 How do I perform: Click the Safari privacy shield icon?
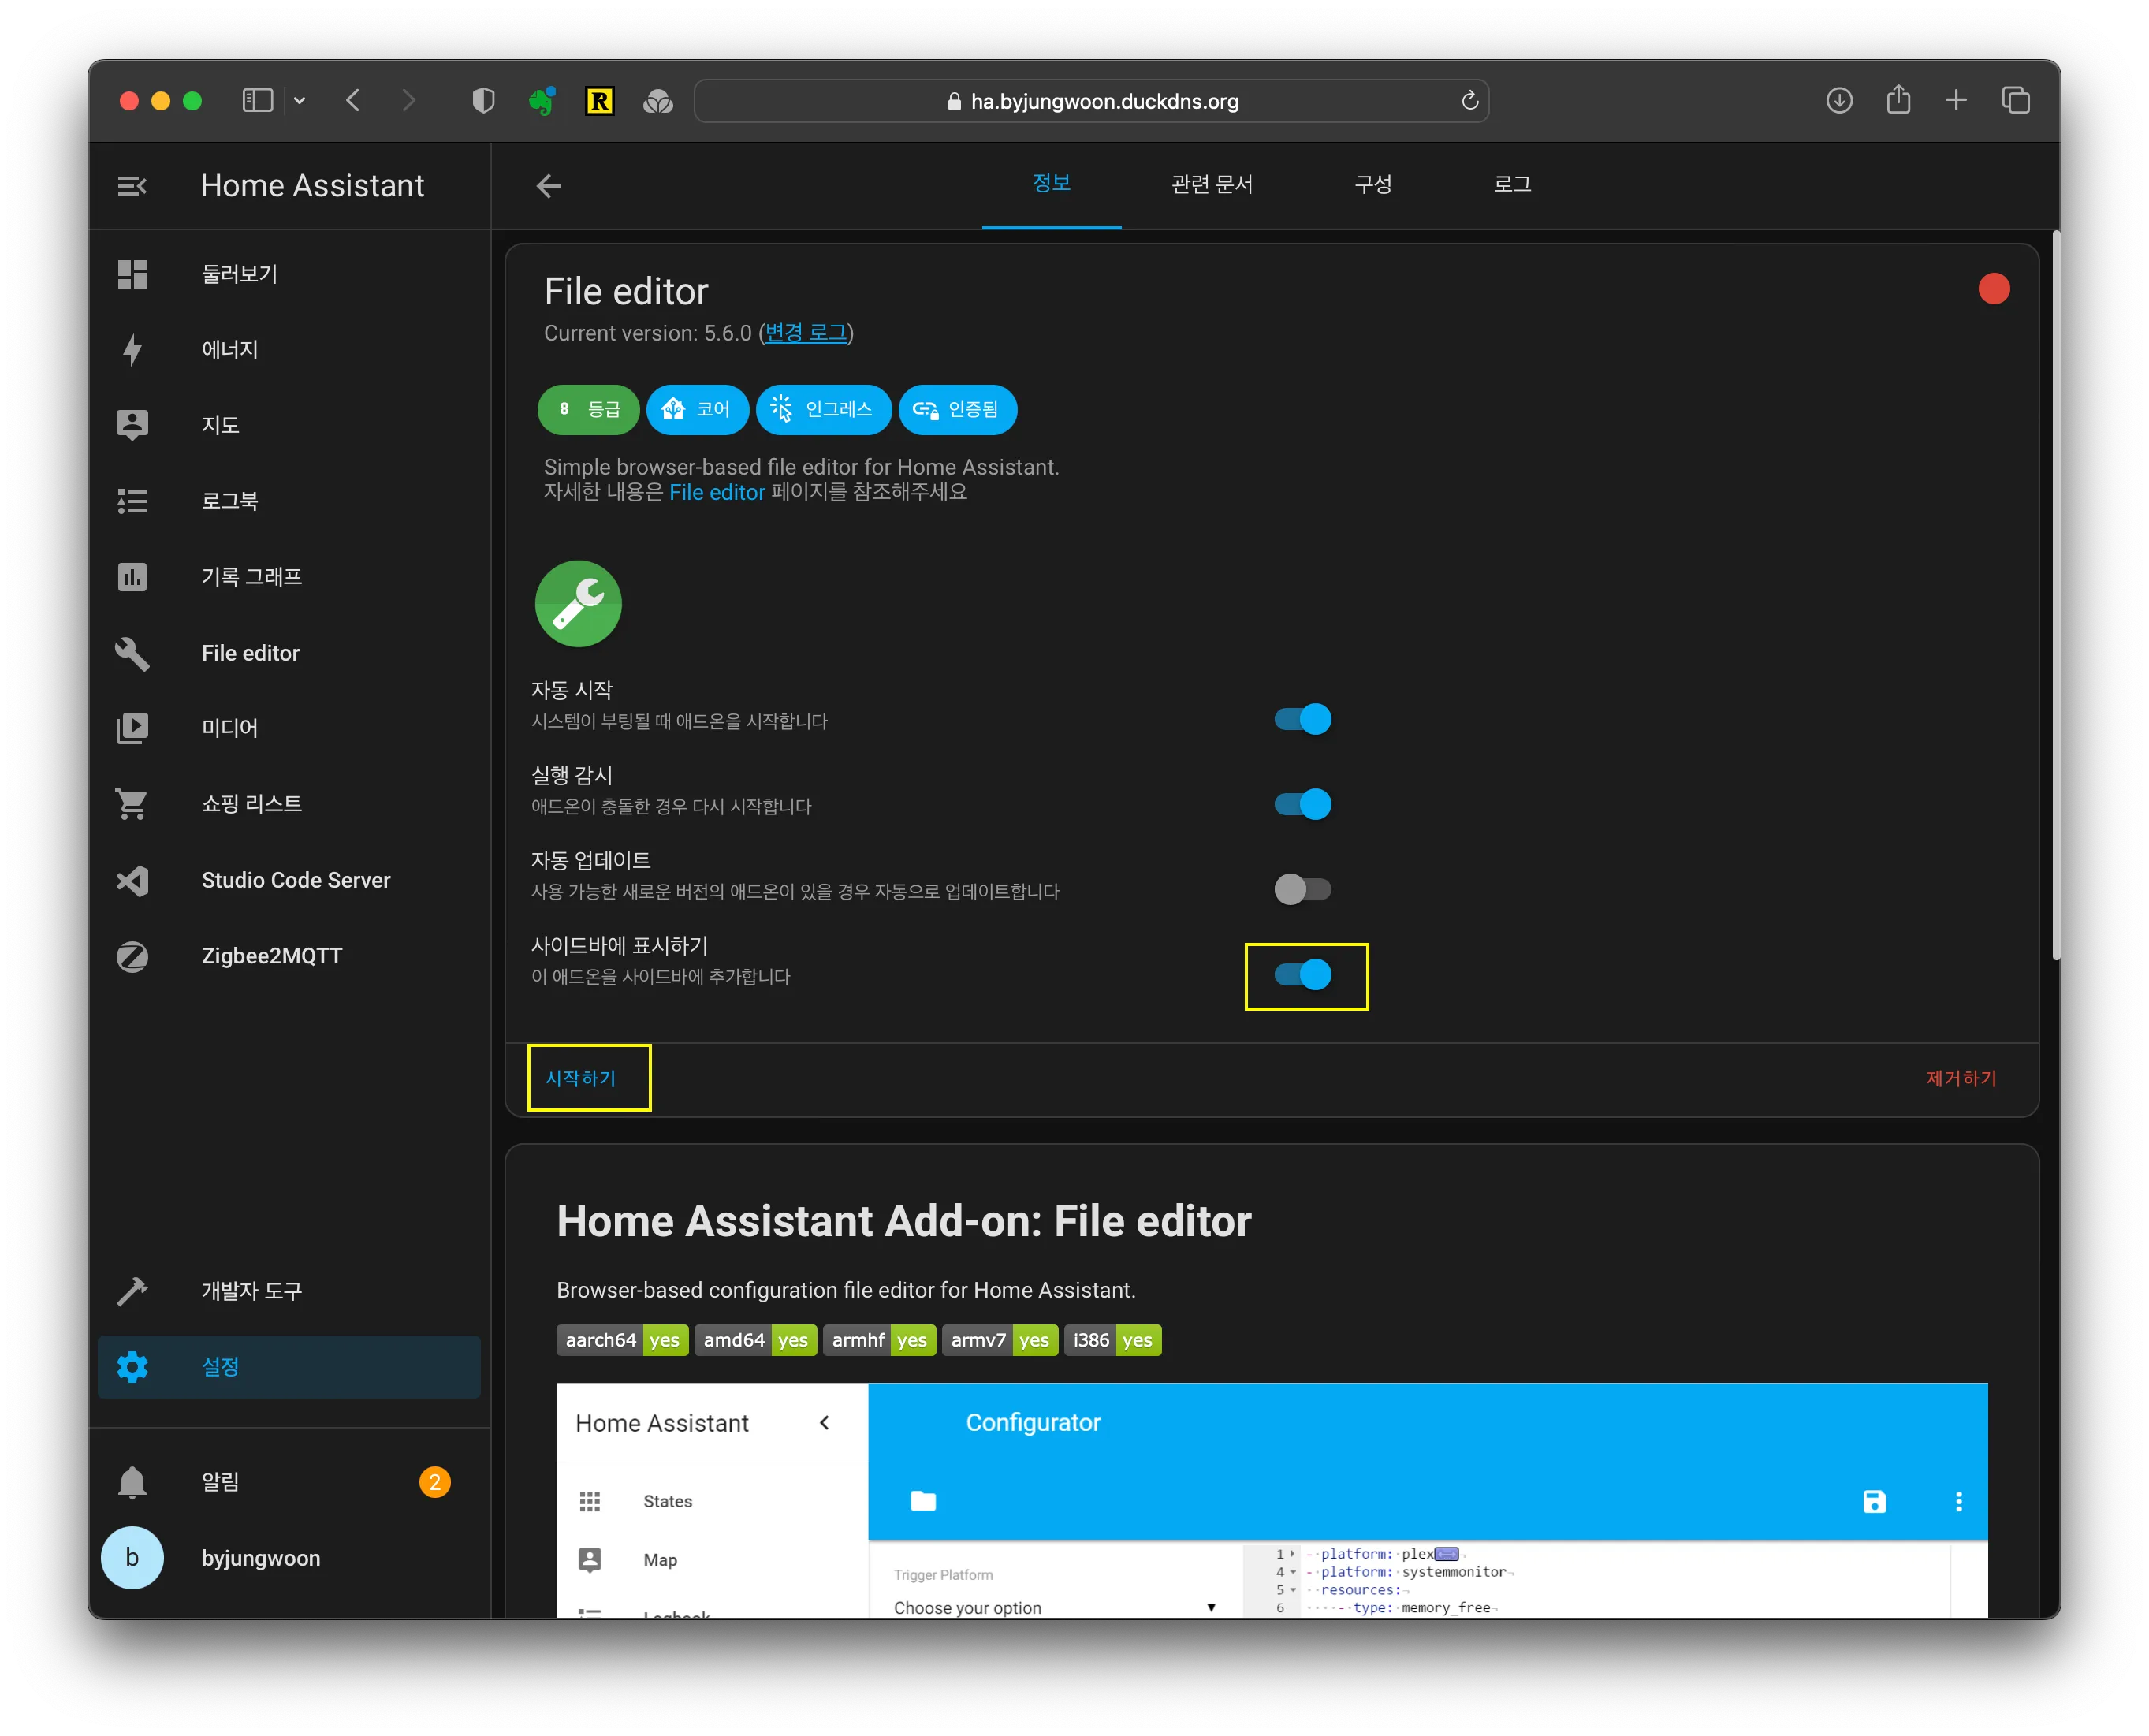point(483,101)
